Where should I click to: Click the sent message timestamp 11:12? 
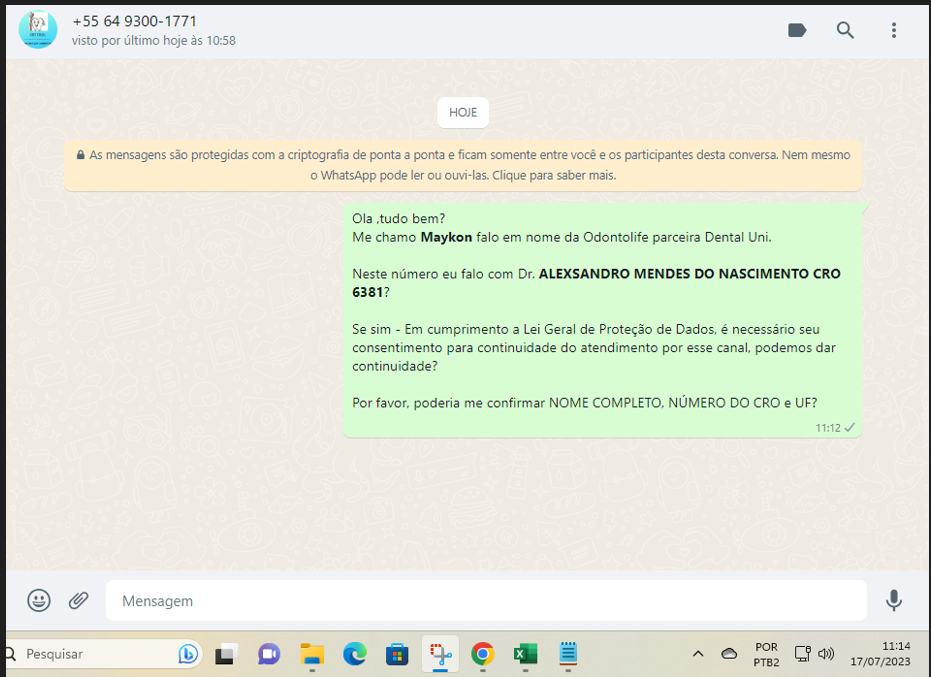coord(828,428)
